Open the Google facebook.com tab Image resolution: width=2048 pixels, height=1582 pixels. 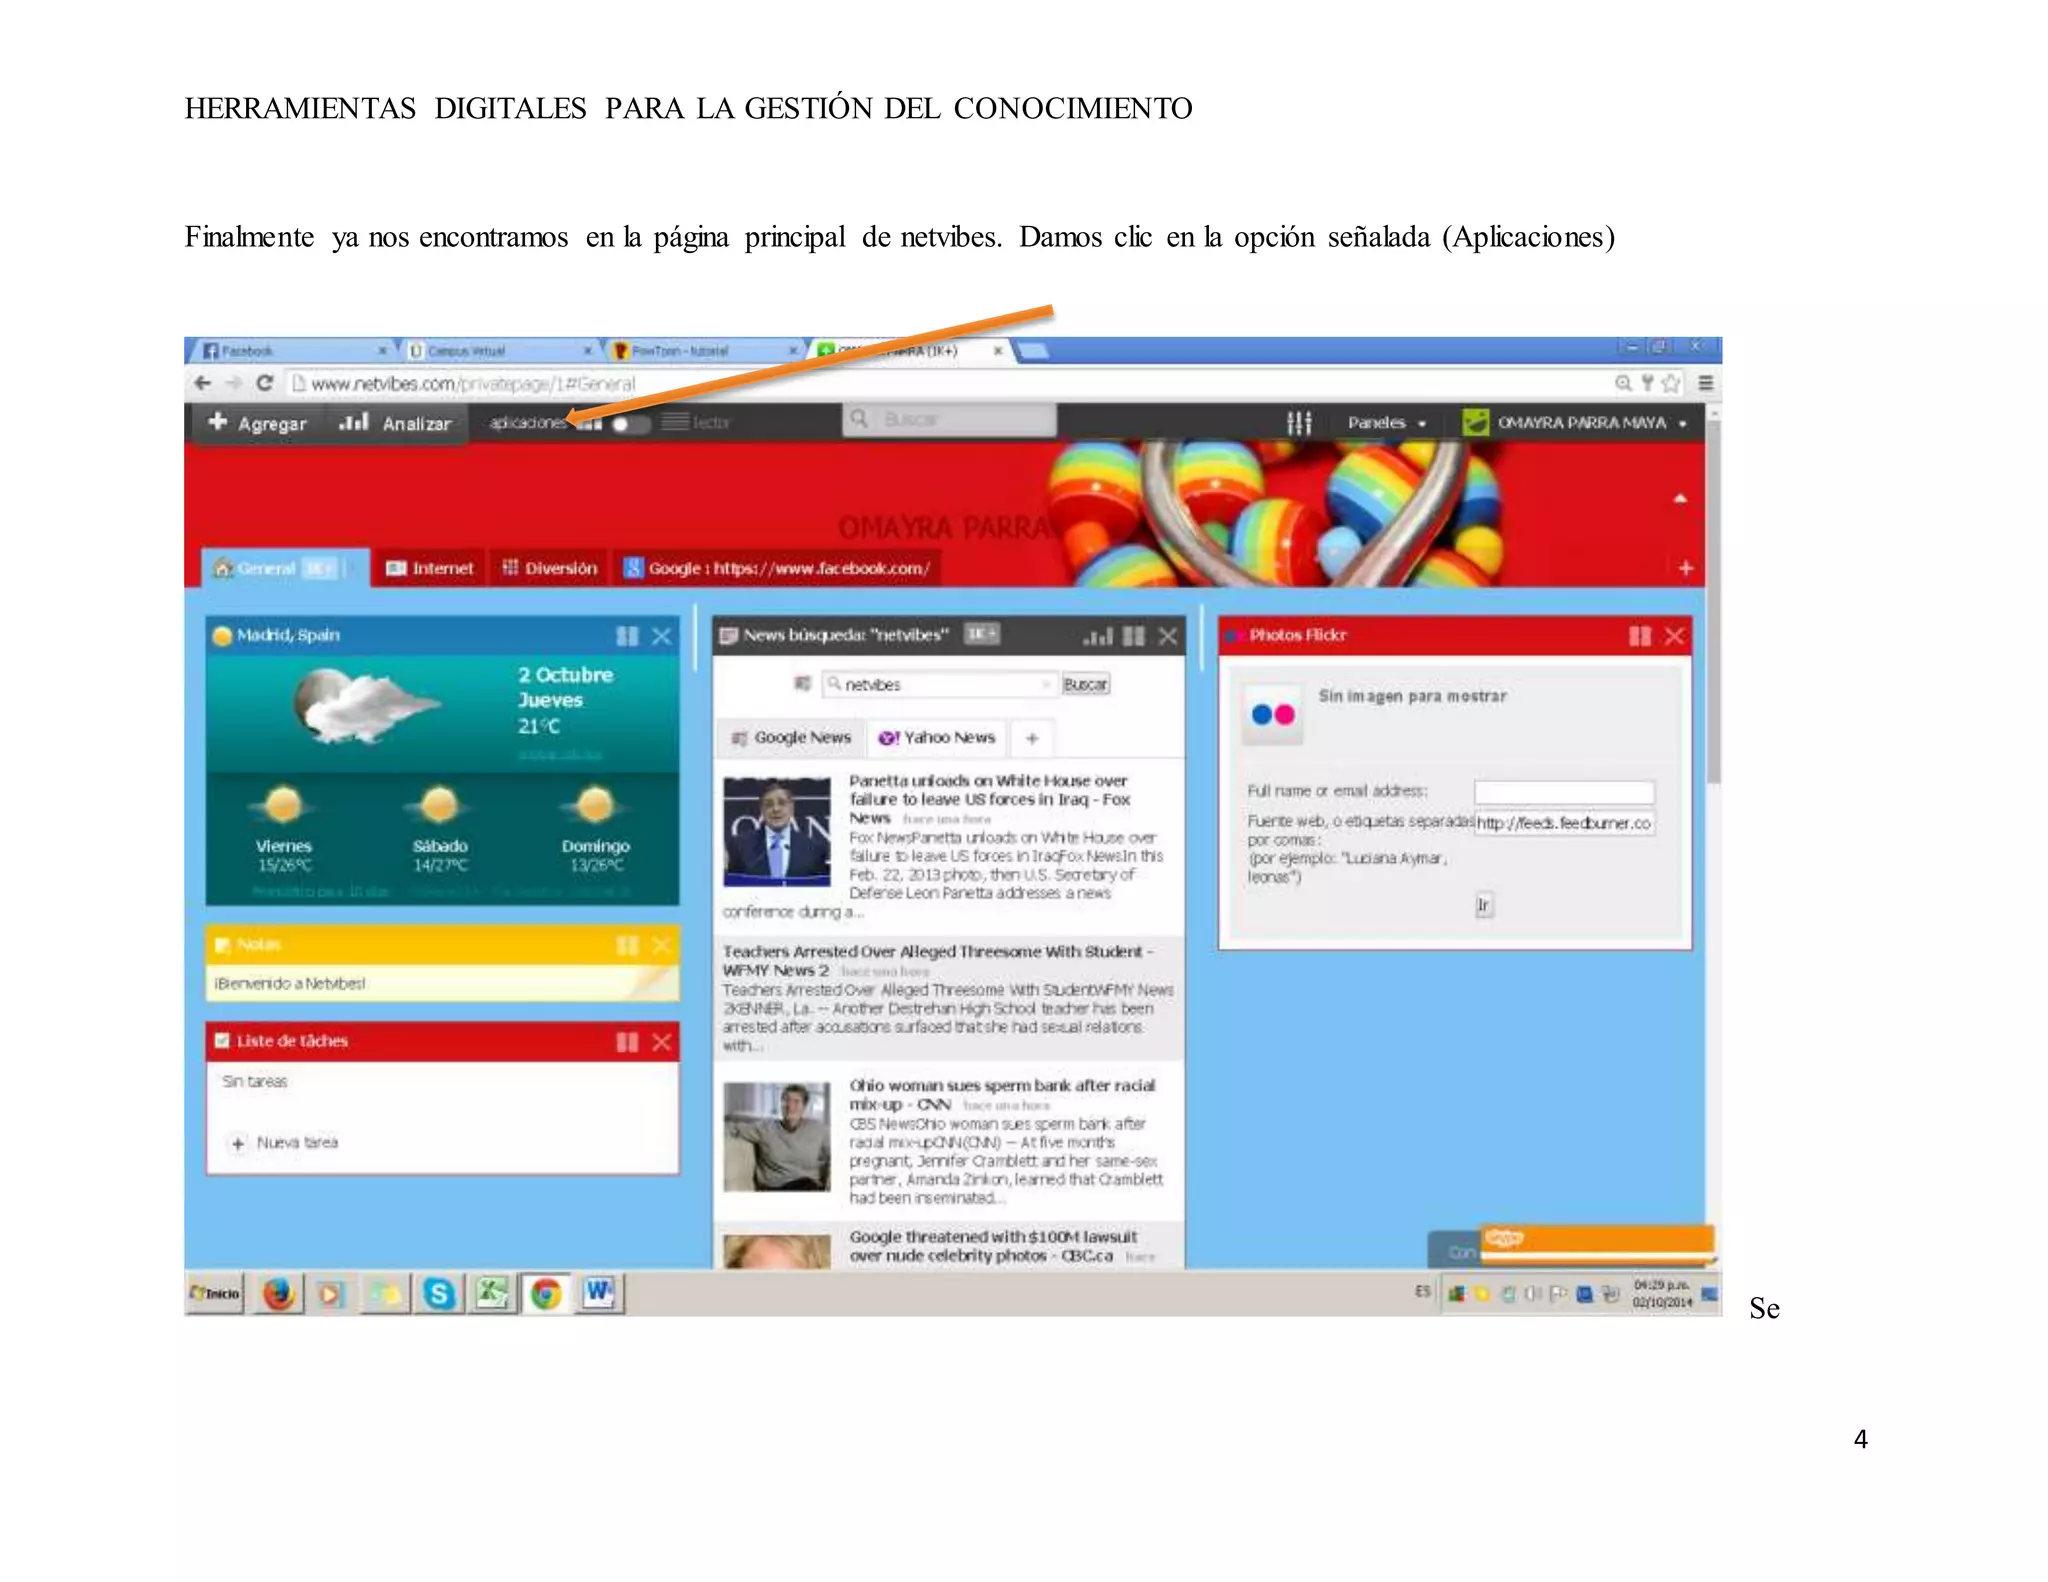pyautogui.click(x=777, y=568)
